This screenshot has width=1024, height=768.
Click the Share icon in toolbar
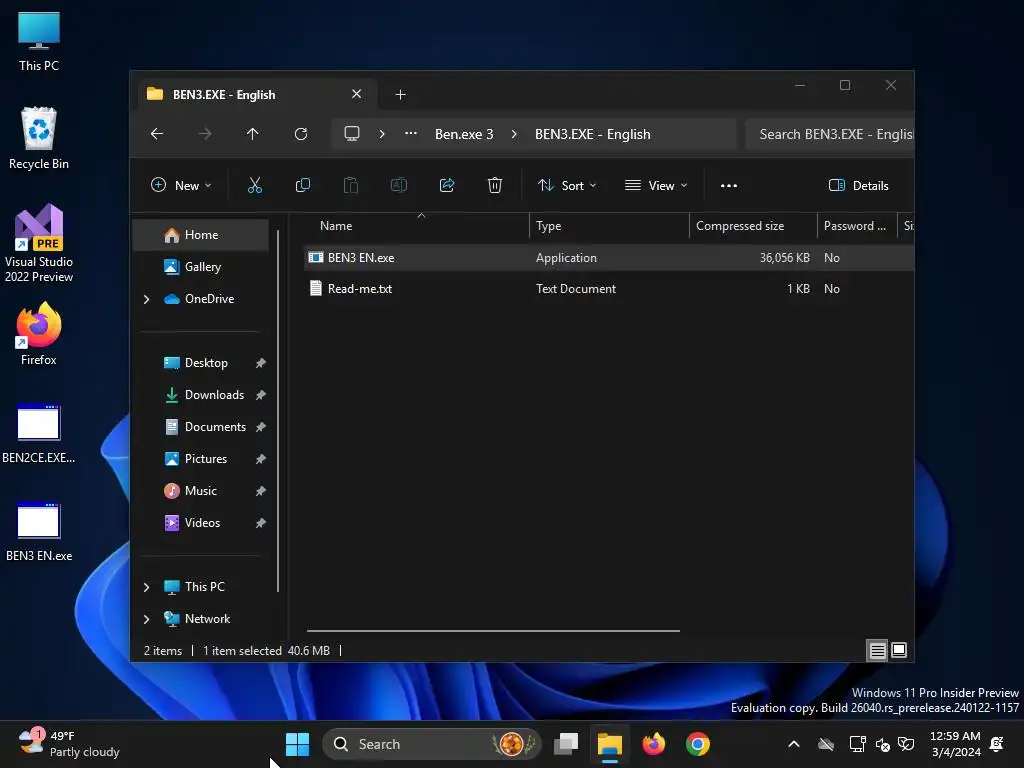(447, 185)
